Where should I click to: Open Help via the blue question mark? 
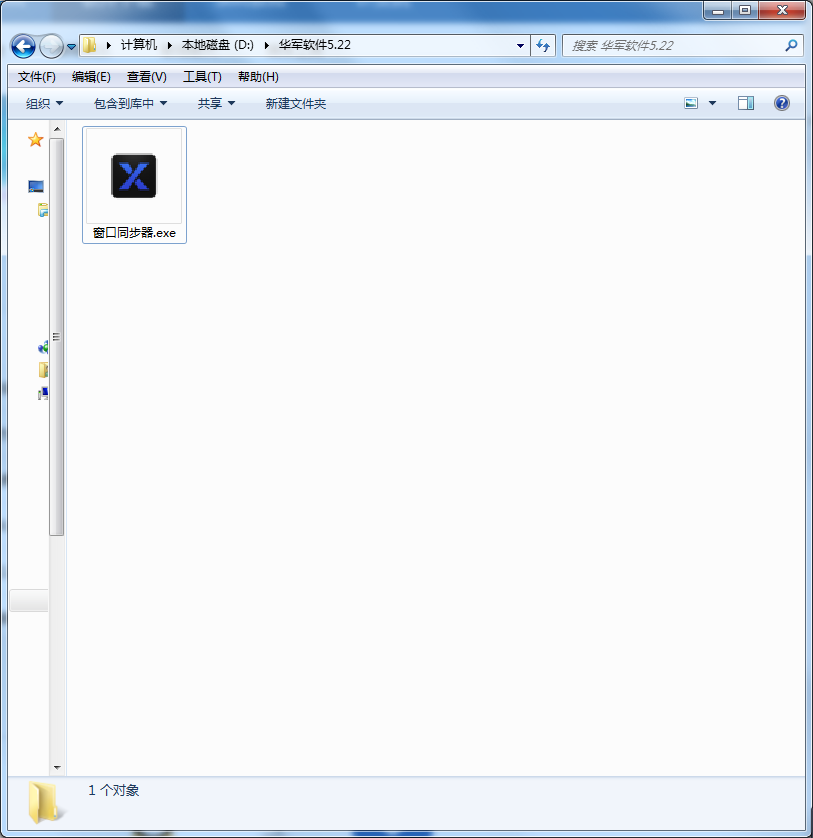[x=781, y=103]
